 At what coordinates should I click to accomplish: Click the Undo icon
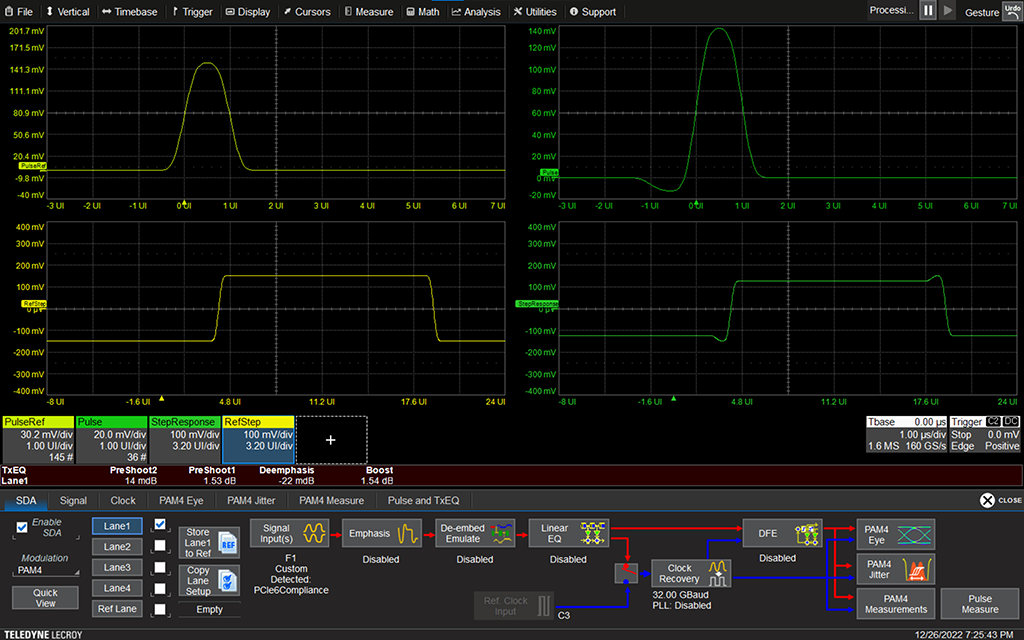click(1011, 11)
